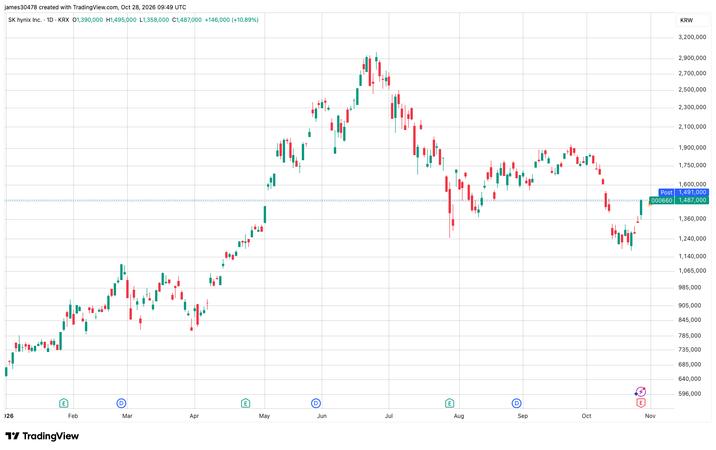716x450 pixels.
Task: Click the TradingView logo
Action: pos(42,436)
